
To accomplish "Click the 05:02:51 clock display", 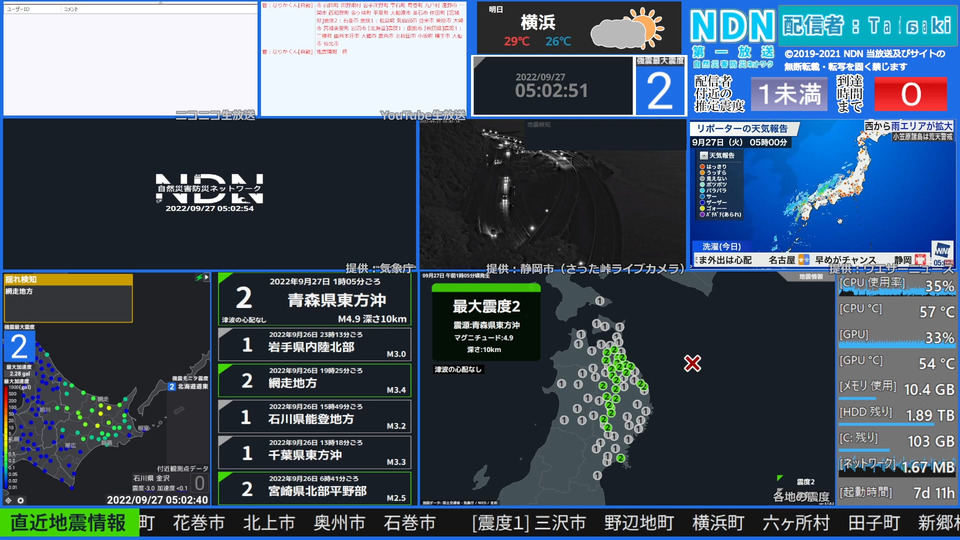I will pos(552,91).
